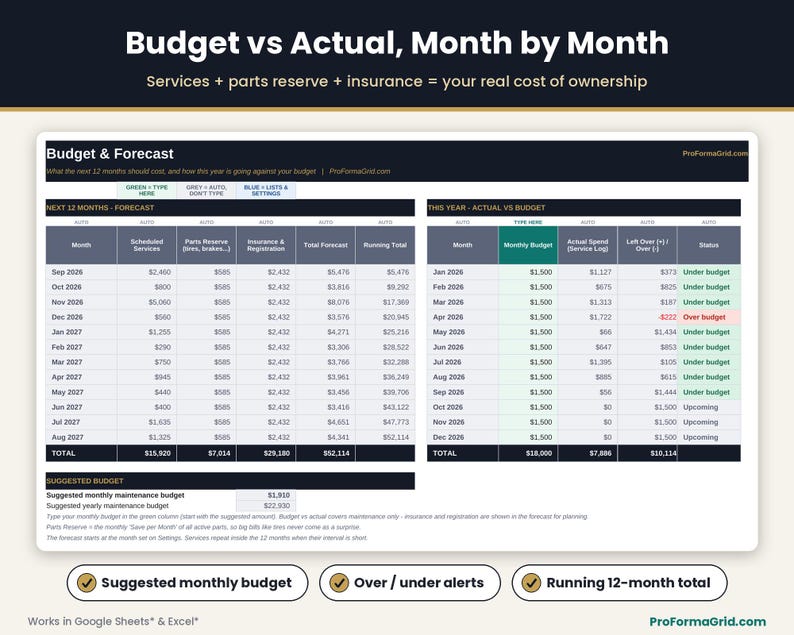794x635 pixels.
Task: Select the Over / under alerts pill
Action: (x=410, y=583)
